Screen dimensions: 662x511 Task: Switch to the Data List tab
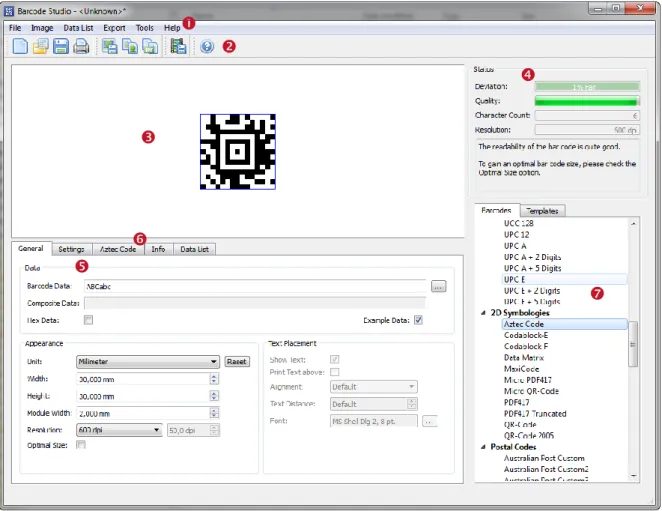(194, 249)
